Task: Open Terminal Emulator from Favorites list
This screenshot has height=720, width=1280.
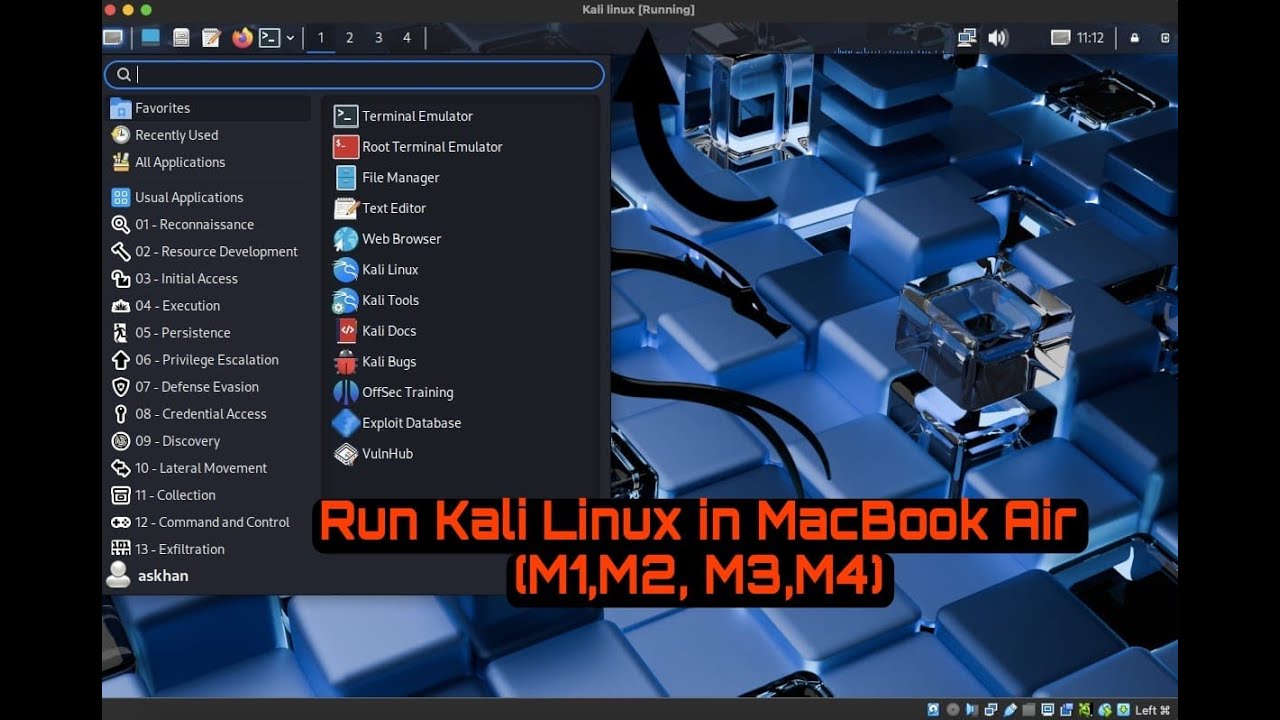Action: [404, 116]
